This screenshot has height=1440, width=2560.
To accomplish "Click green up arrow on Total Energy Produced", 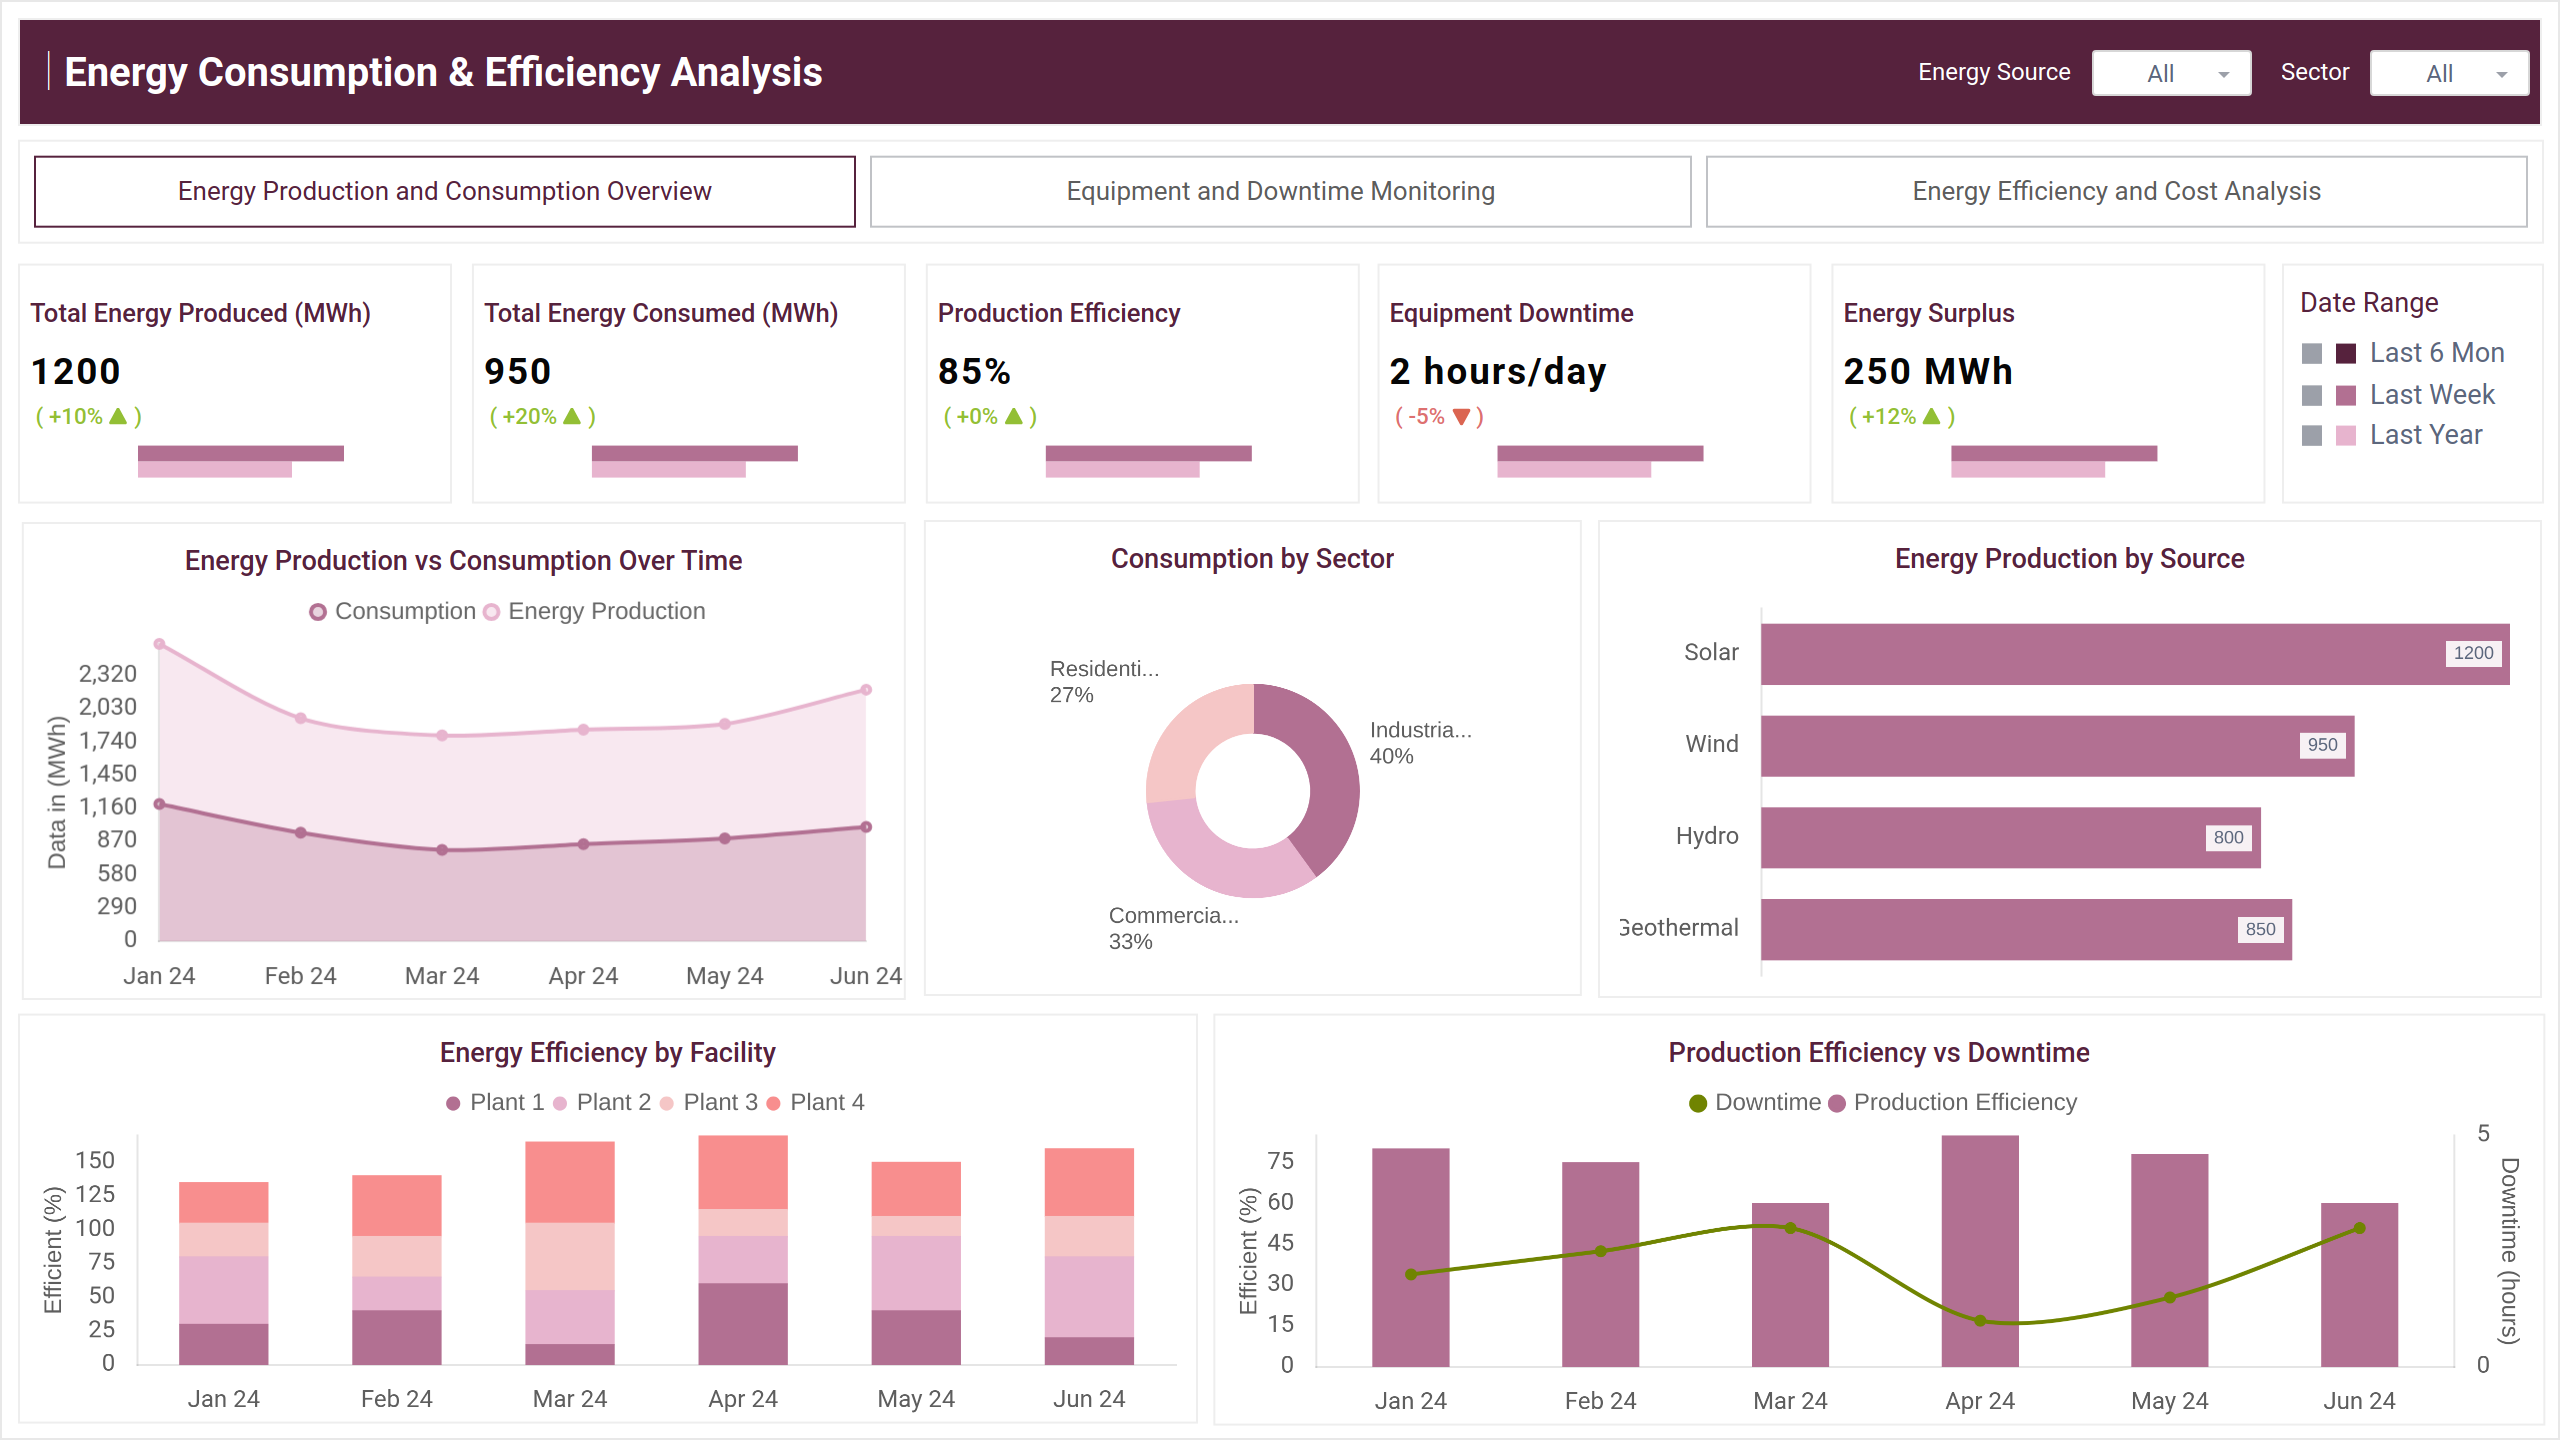I will 118,416.
